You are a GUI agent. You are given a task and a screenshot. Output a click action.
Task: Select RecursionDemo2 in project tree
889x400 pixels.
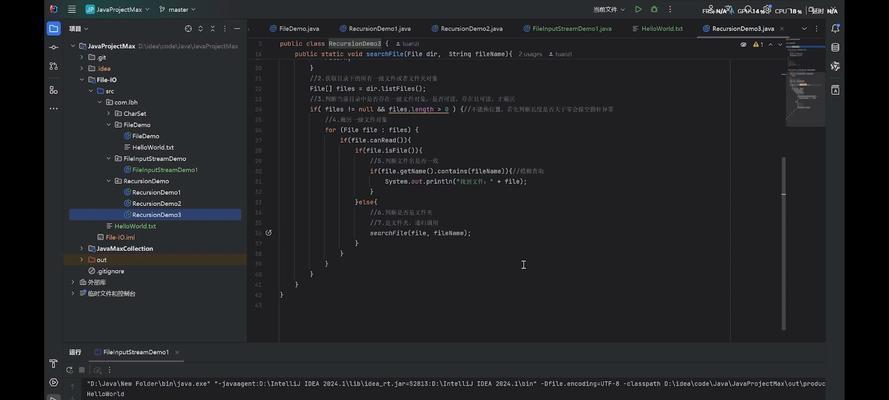[x=156, y=203]
